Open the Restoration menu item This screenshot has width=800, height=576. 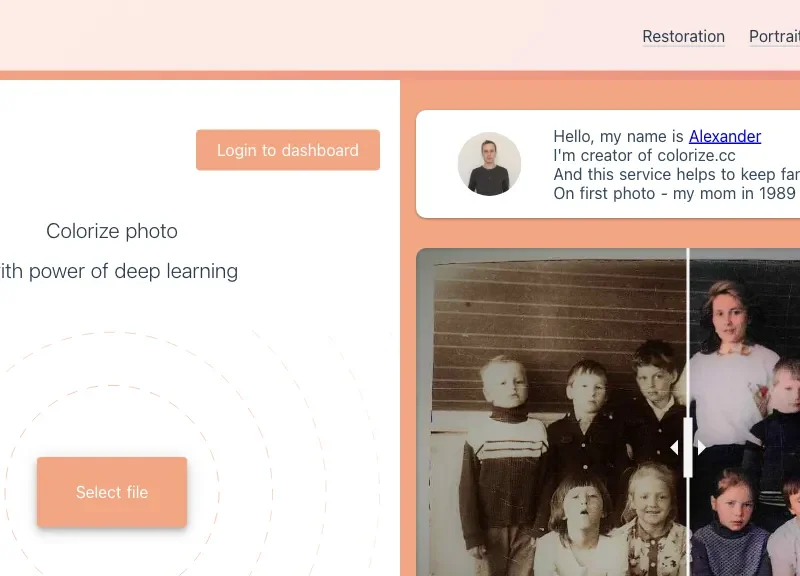click(x=683, y=37)
